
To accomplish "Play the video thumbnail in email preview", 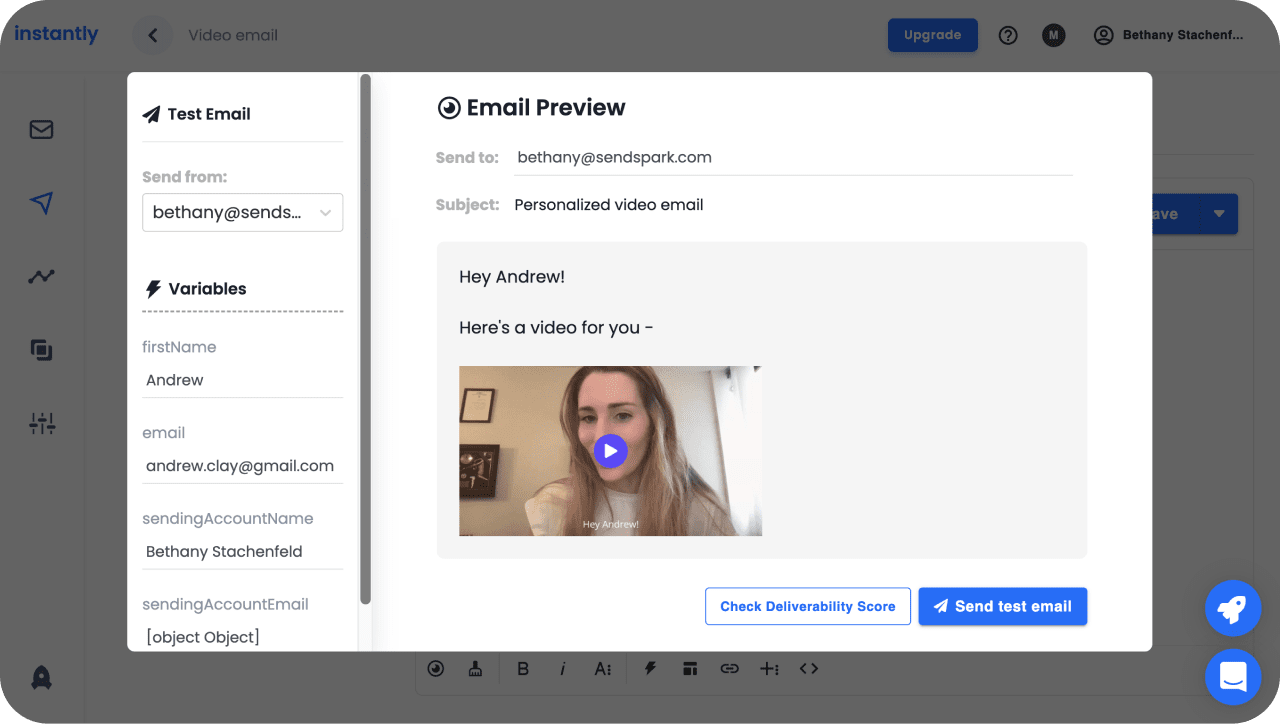I will pos(610,451).
